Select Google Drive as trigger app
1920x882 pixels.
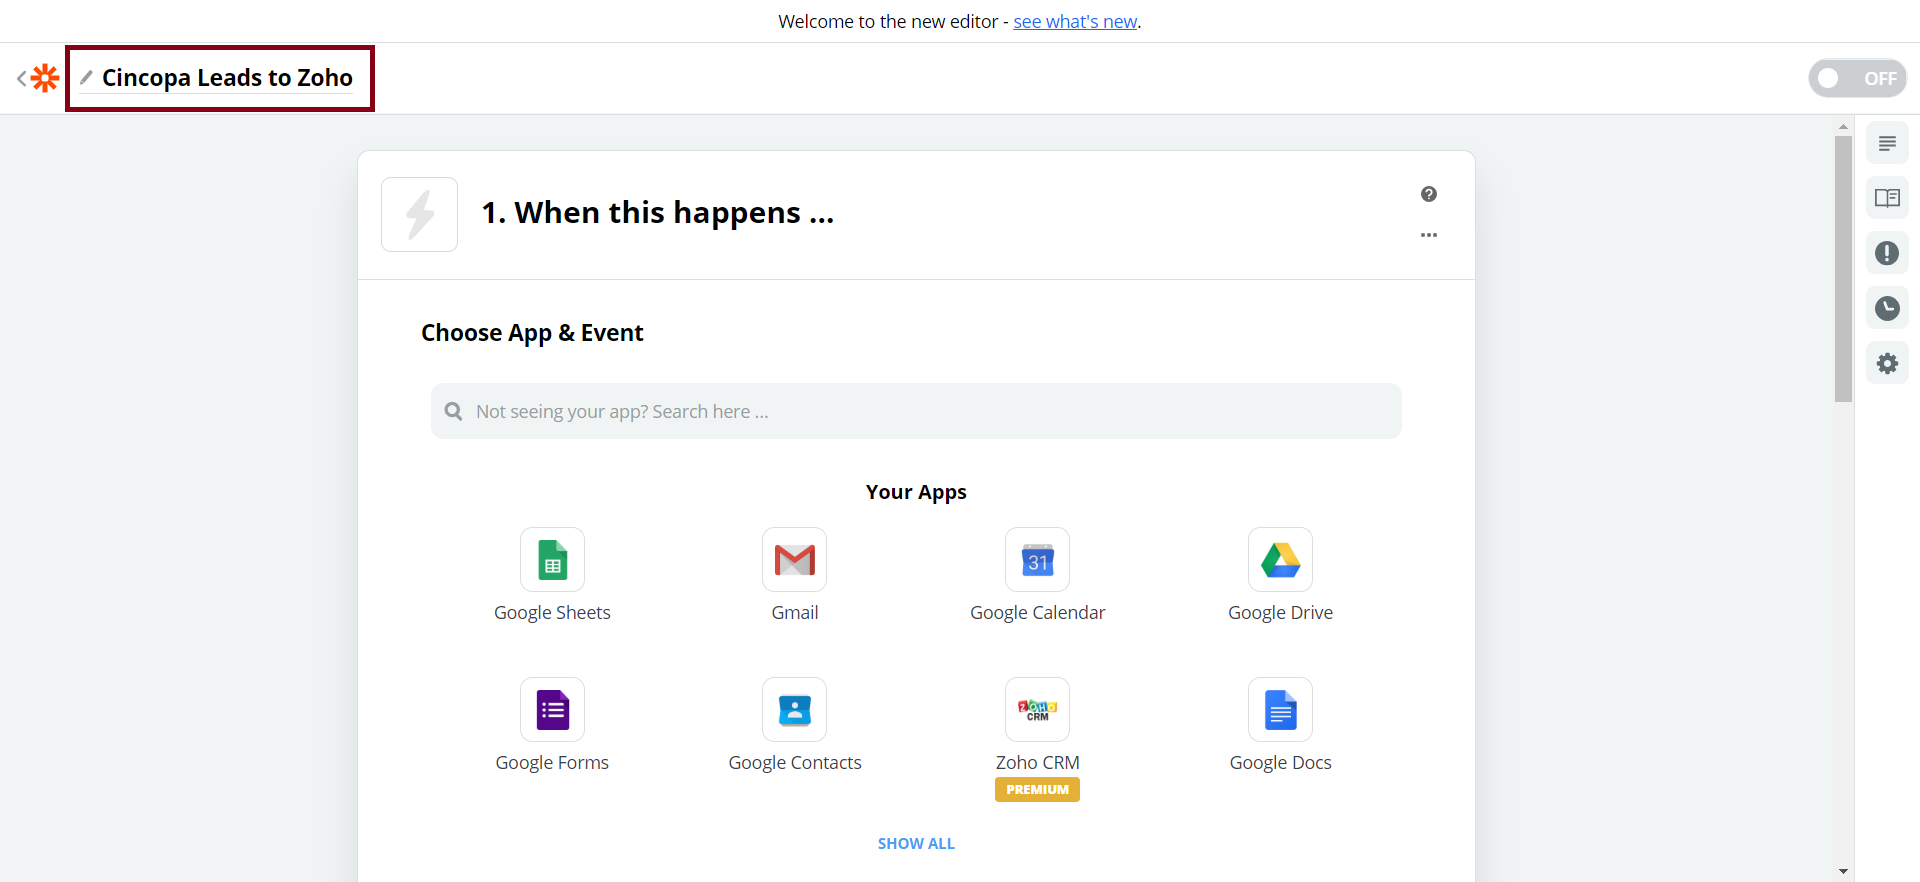pyautogui.click(x=1280, y=560)
